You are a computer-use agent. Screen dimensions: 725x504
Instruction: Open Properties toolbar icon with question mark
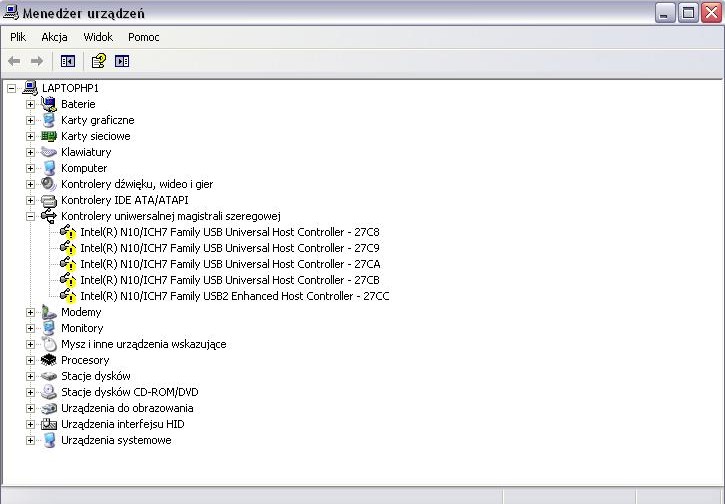pos(98,61)
